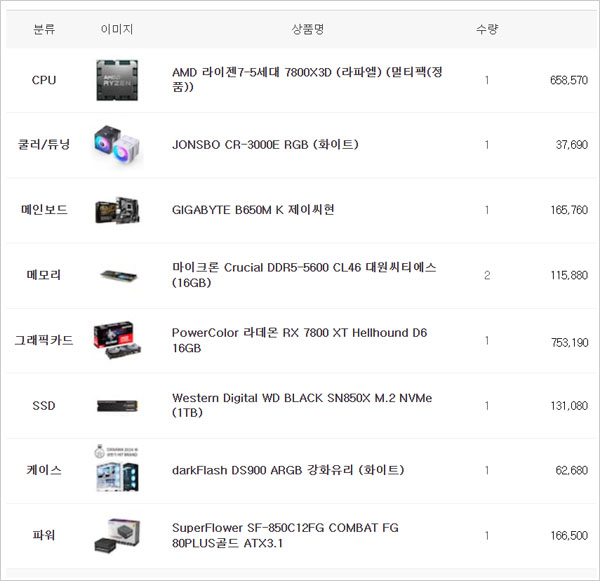Click the 분류 column header
The image size is (600, 581).
[x=44, y=29]
